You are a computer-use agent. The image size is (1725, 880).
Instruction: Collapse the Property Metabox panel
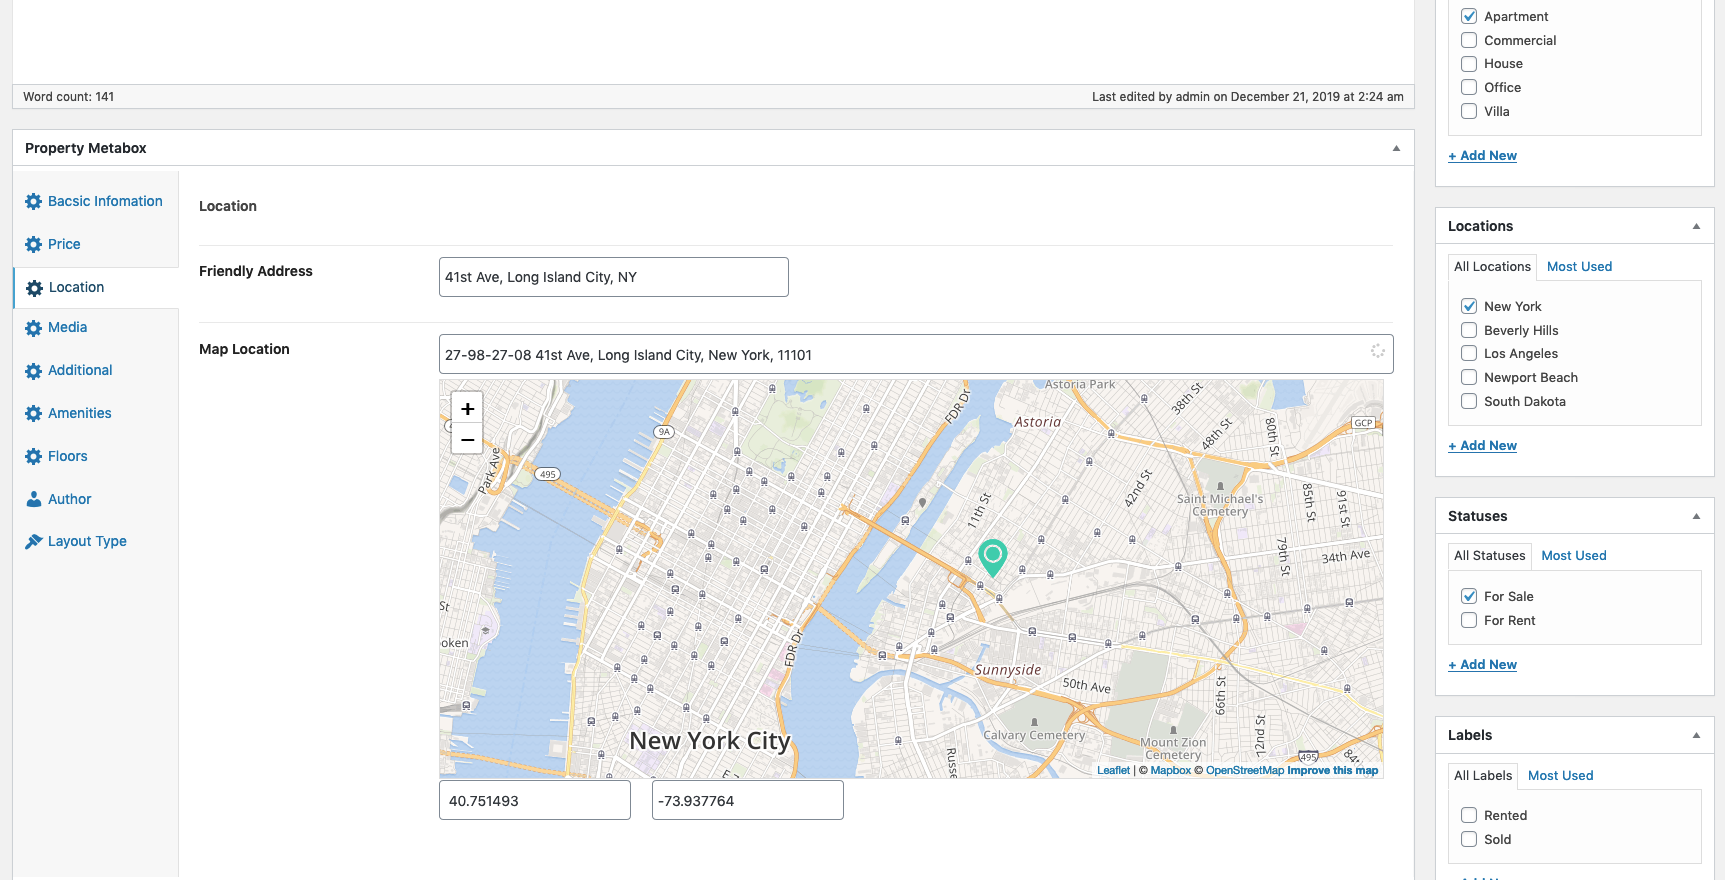[1396, 148]
